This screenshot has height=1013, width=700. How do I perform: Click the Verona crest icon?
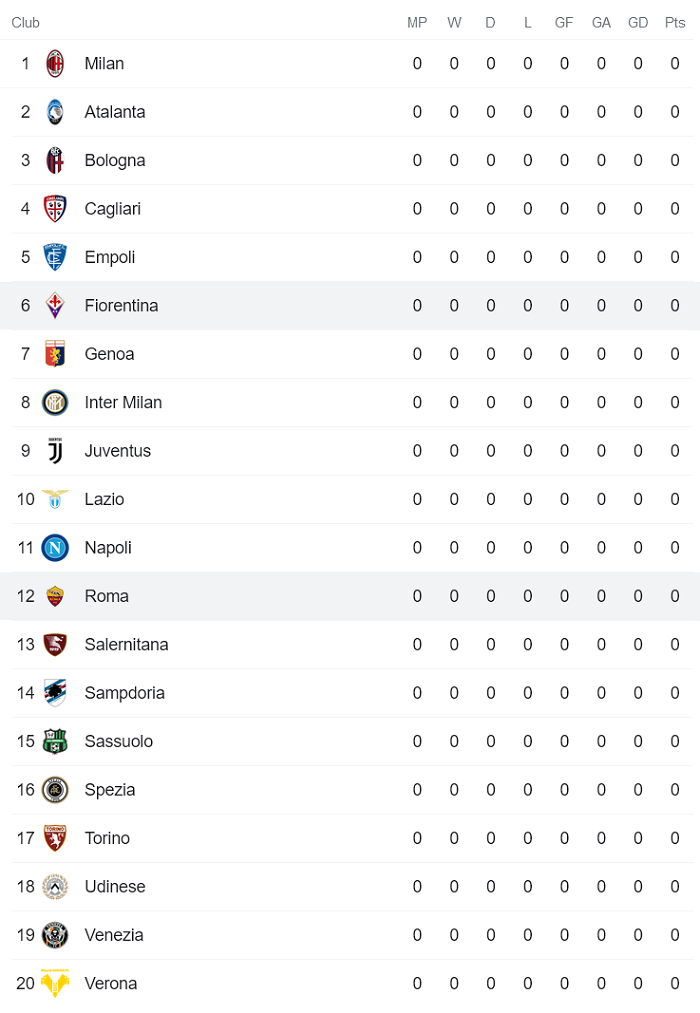[57, 983]
